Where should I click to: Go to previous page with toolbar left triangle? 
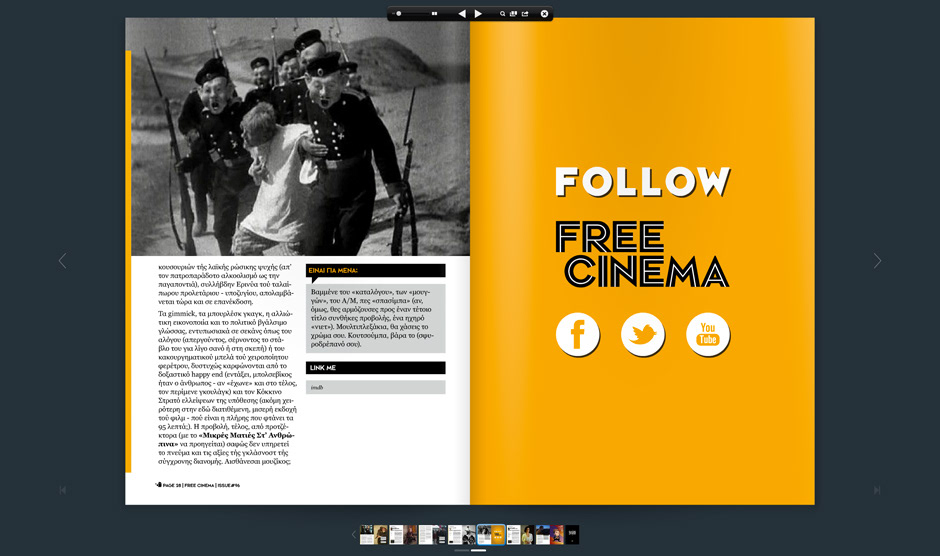[462, 13]
